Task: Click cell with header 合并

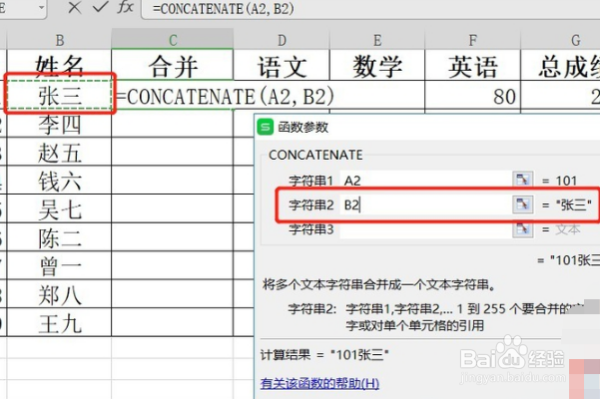Action: click(x=173, y=65)
